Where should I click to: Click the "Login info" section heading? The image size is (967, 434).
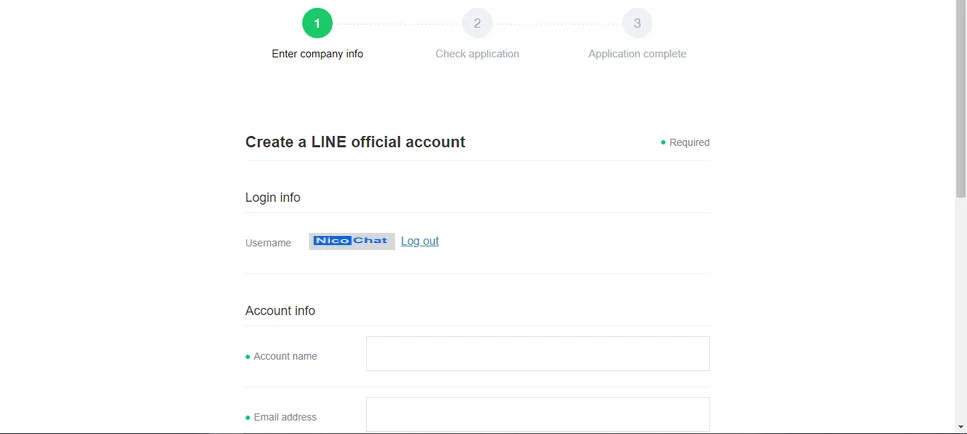tap(273, 198)
